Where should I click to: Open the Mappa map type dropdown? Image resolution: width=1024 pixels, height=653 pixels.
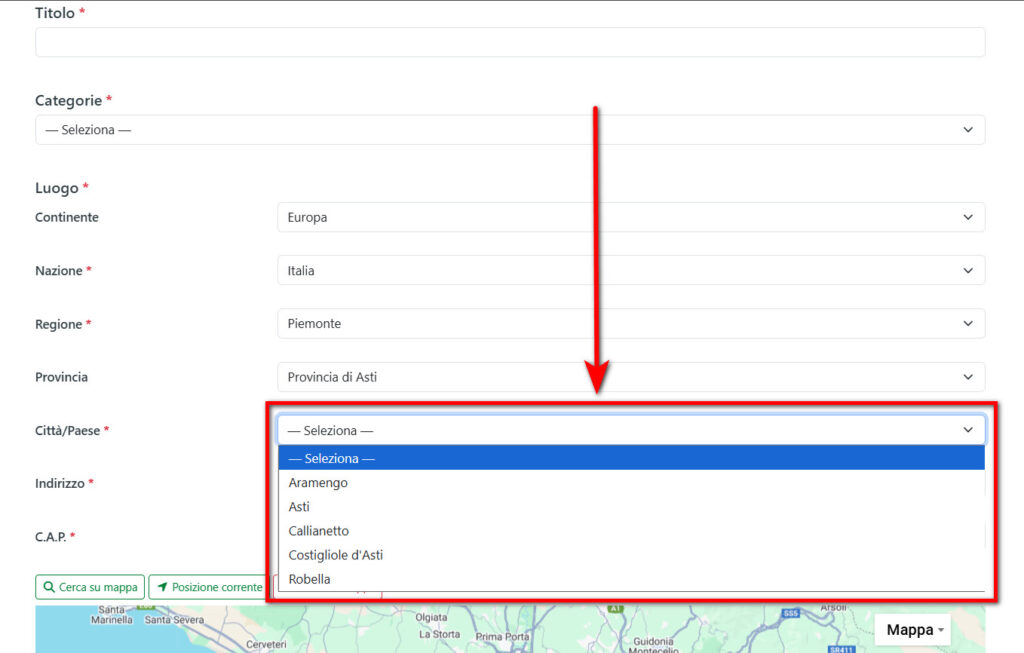click(x=915, y=630)
